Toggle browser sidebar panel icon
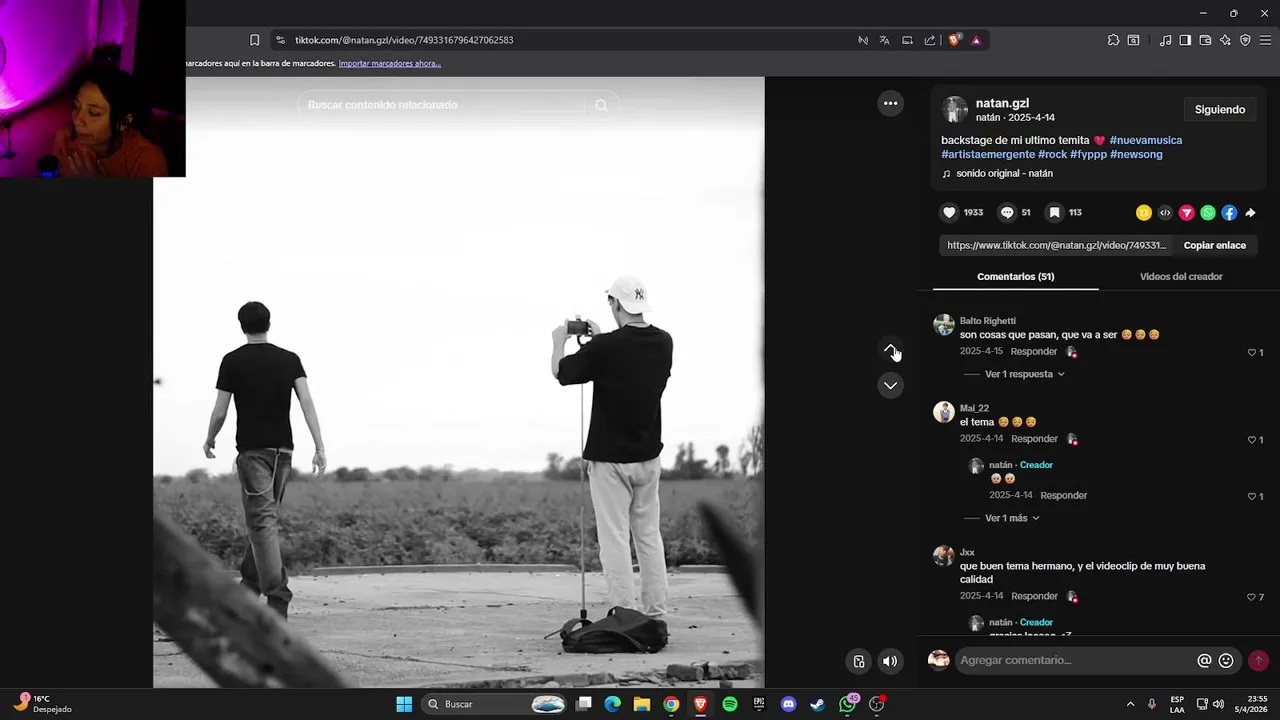Image resolution: width=1280 pixels, height=720 pixels. pyautogui.click(x=1185, y=40)
